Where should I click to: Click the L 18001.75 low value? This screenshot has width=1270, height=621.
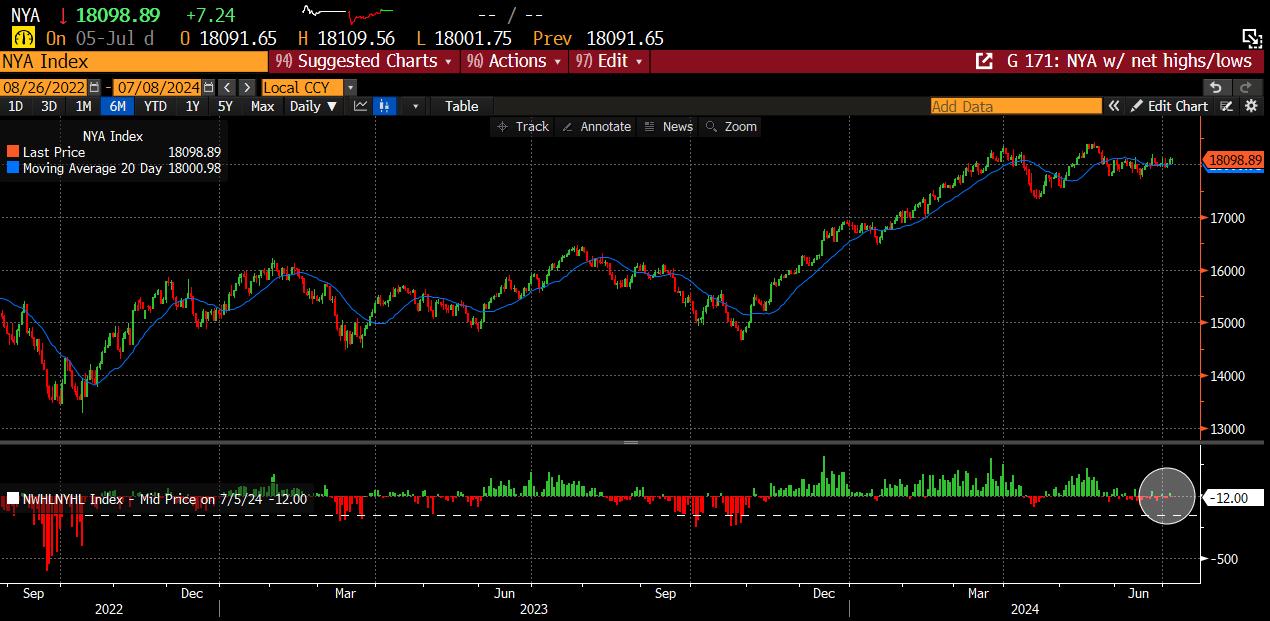(464, 38)
